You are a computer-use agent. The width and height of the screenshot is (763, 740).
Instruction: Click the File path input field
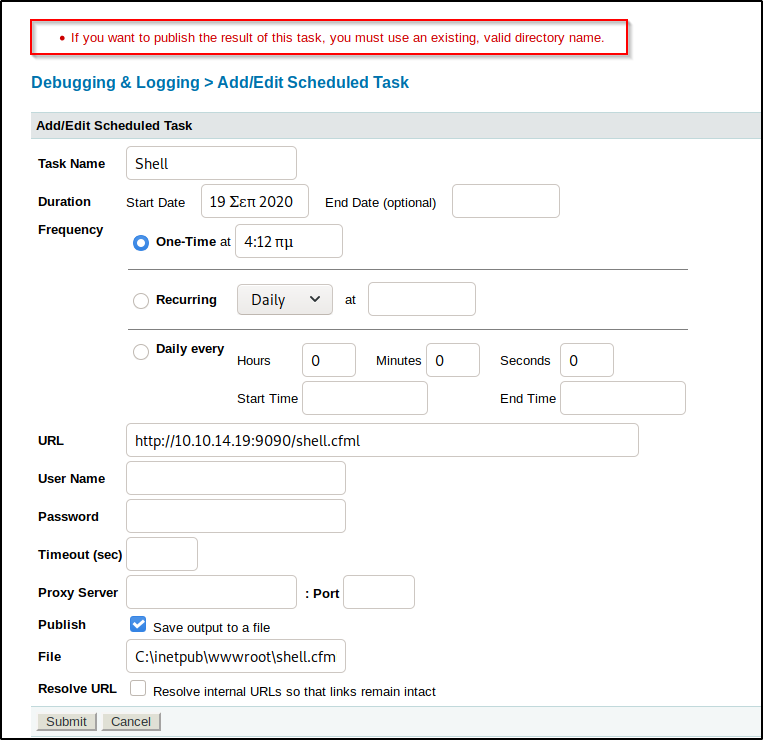coord(236,656)
